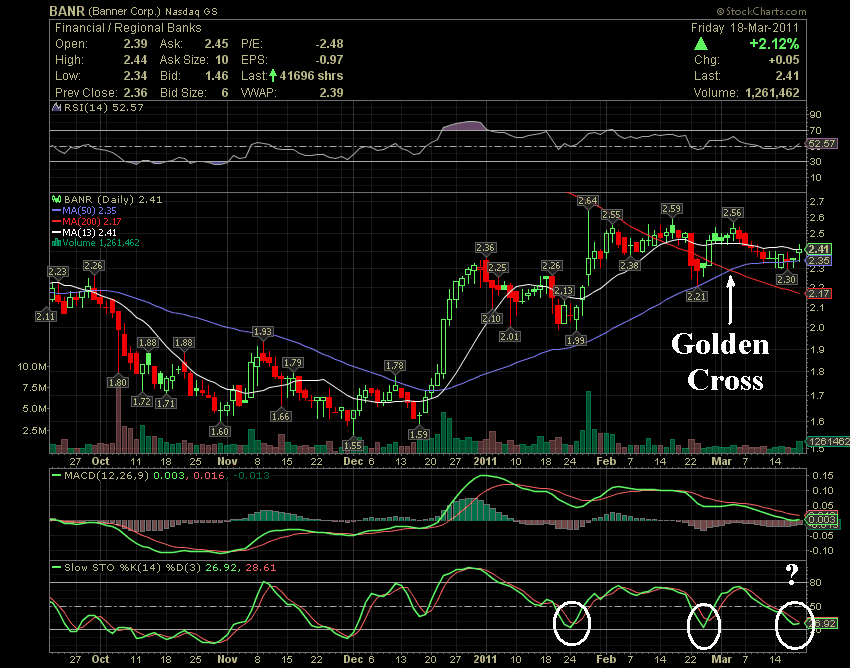
Task: Click the Prev Close value 2.36
Action: 135,93
